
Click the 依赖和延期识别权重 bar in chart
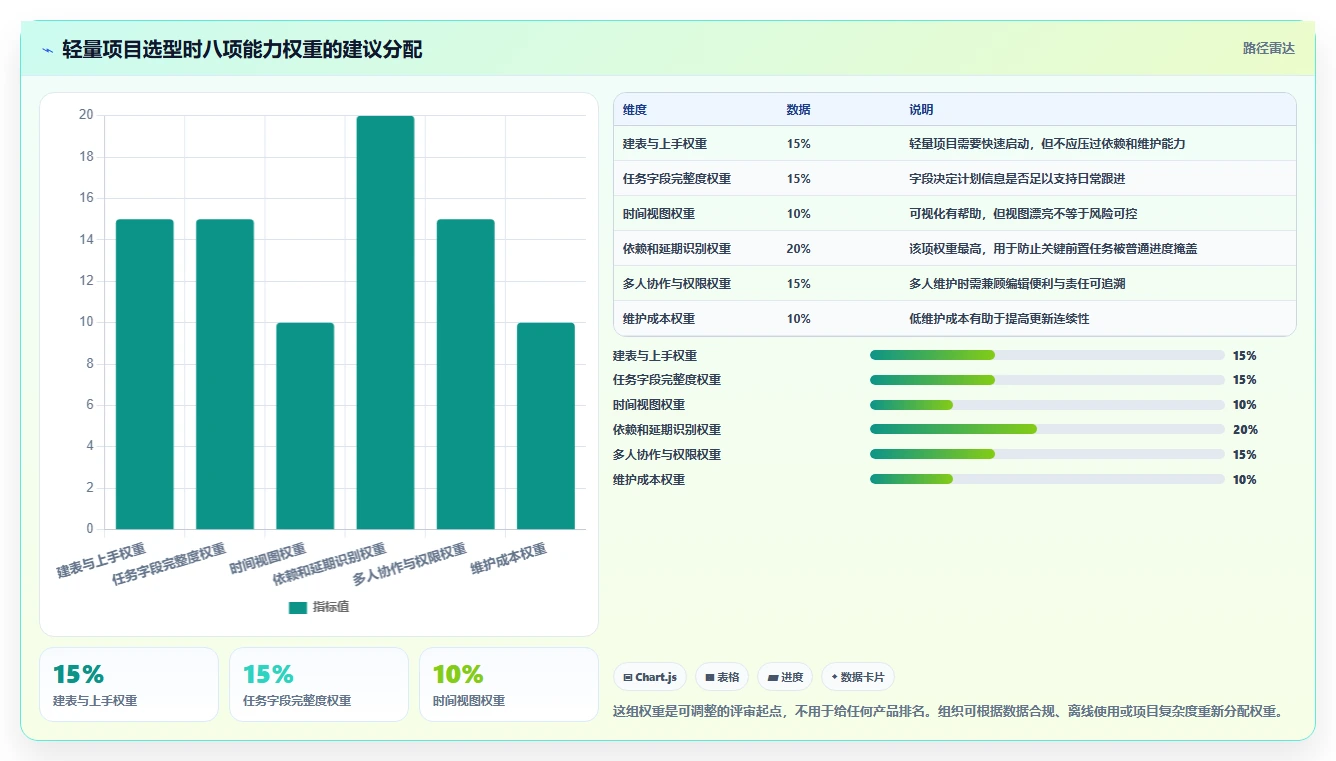[385, 322]
